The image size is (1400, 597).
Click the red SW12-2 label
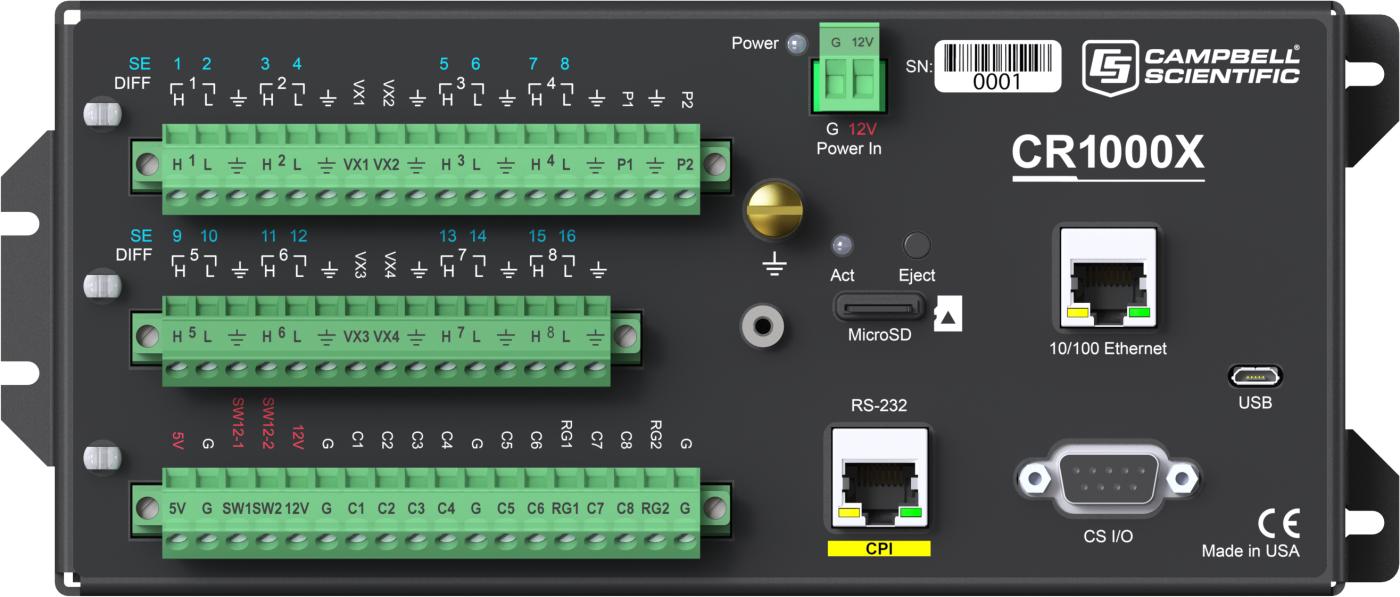[x=268, y=424]
